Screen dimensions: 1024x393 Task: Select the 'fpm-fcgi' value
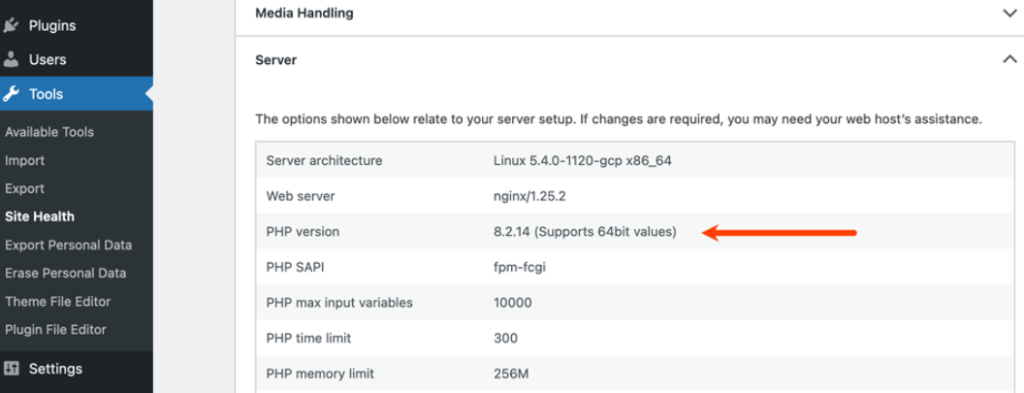click(519, 267)
